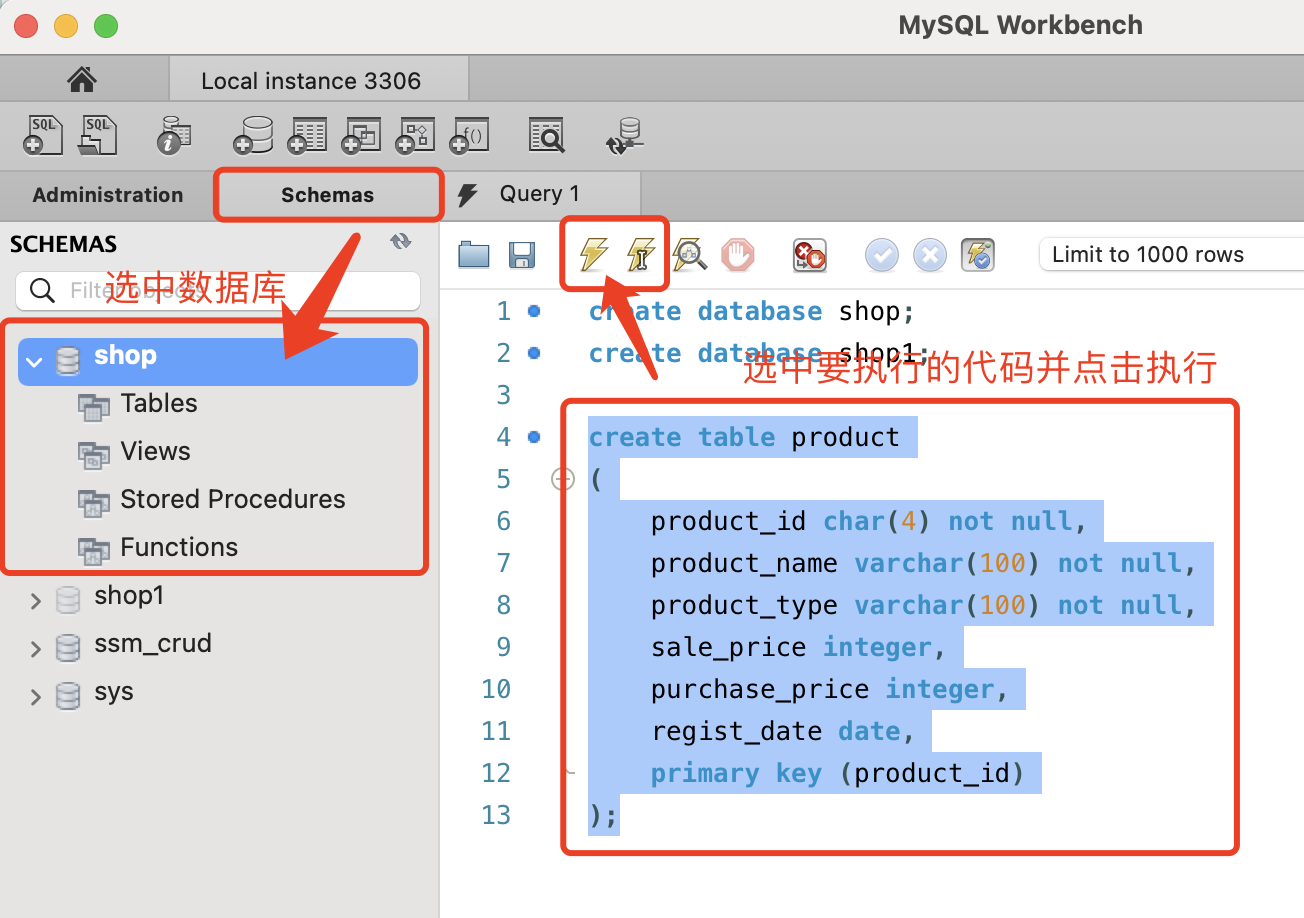Toggle auto-commit mode
1304x918 pixels.
[x=978, y=255]
